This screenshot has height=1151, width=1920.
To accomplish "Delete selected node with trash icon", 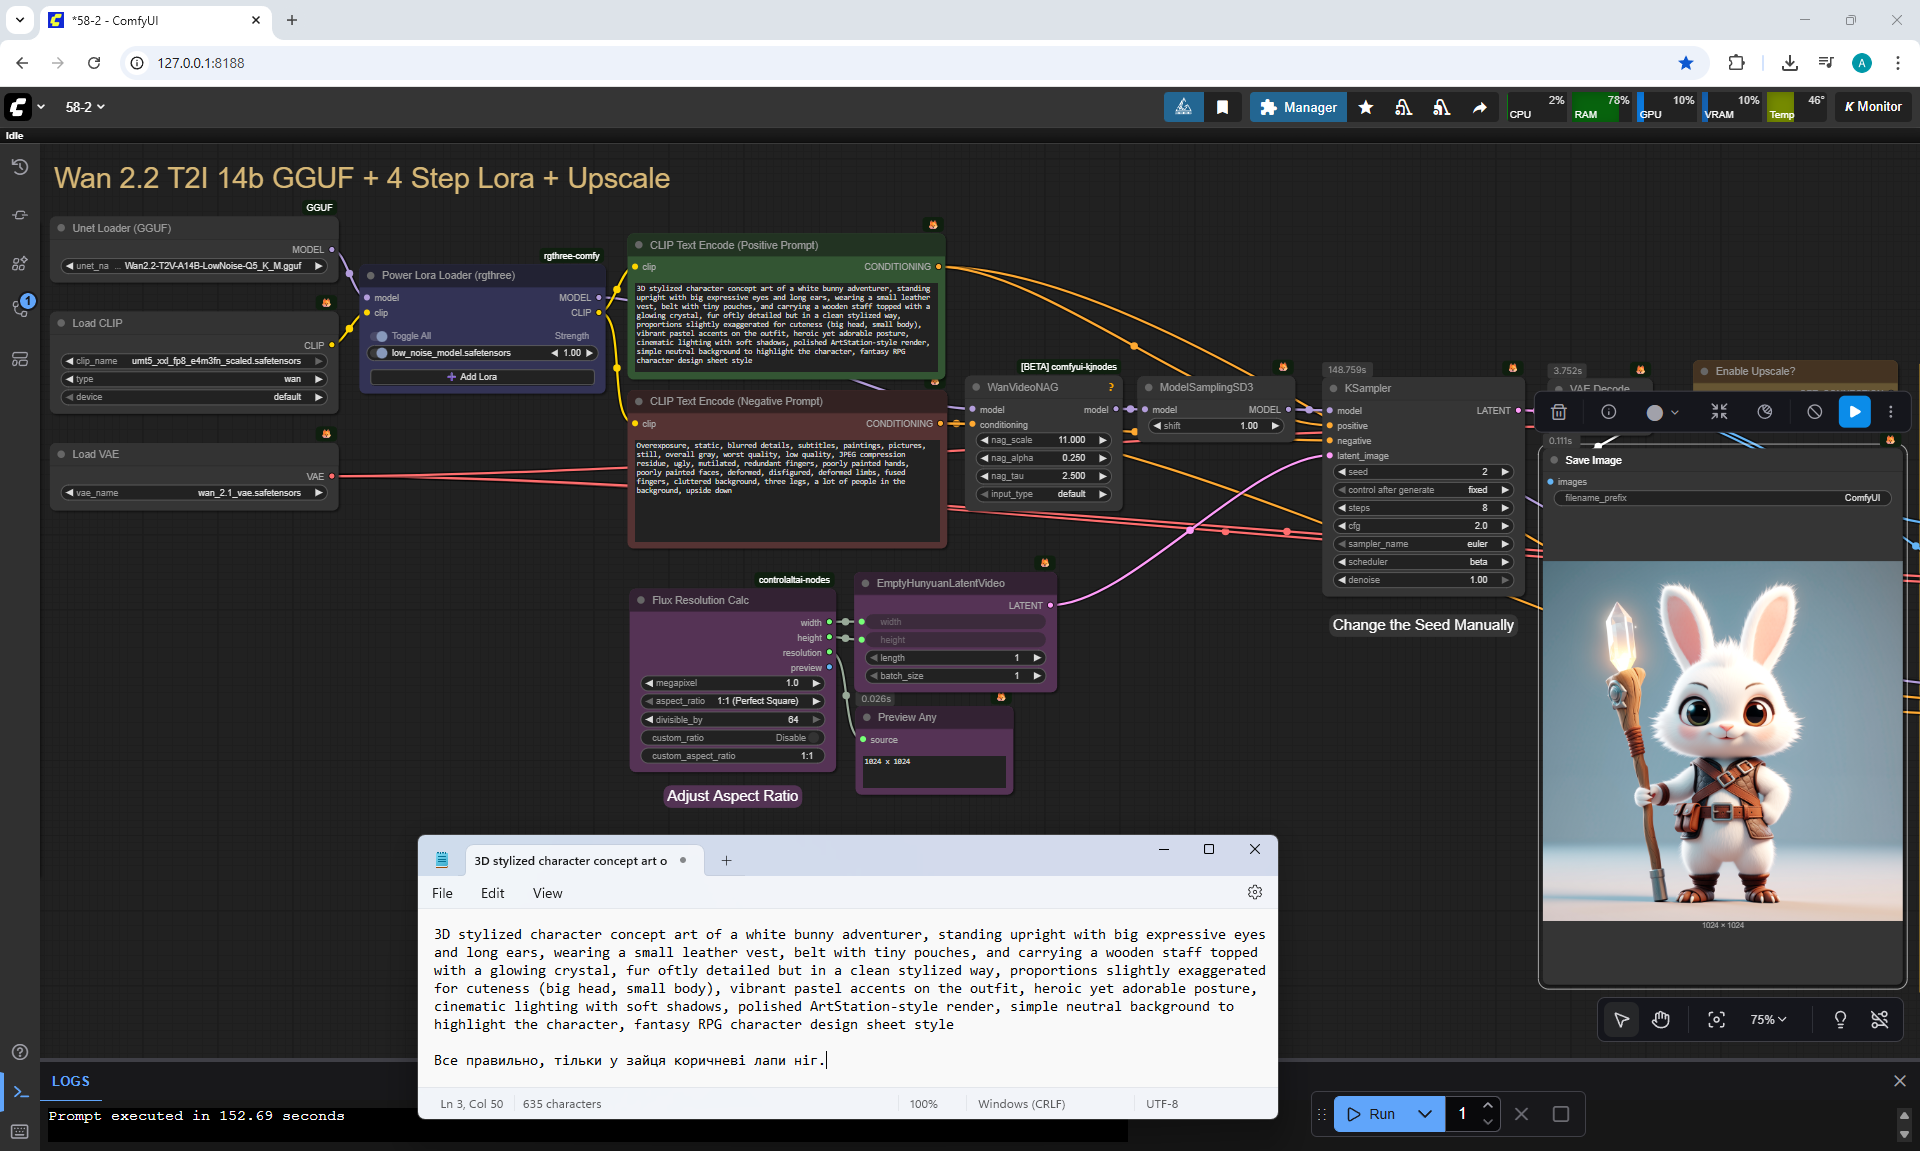I will point(1558,412).
